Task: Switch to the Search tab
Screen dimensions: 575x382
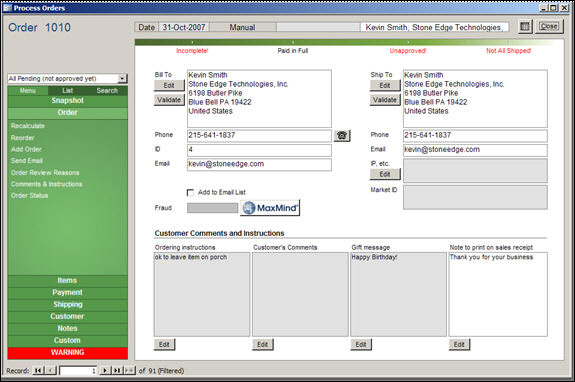Action: coord(107,91)
